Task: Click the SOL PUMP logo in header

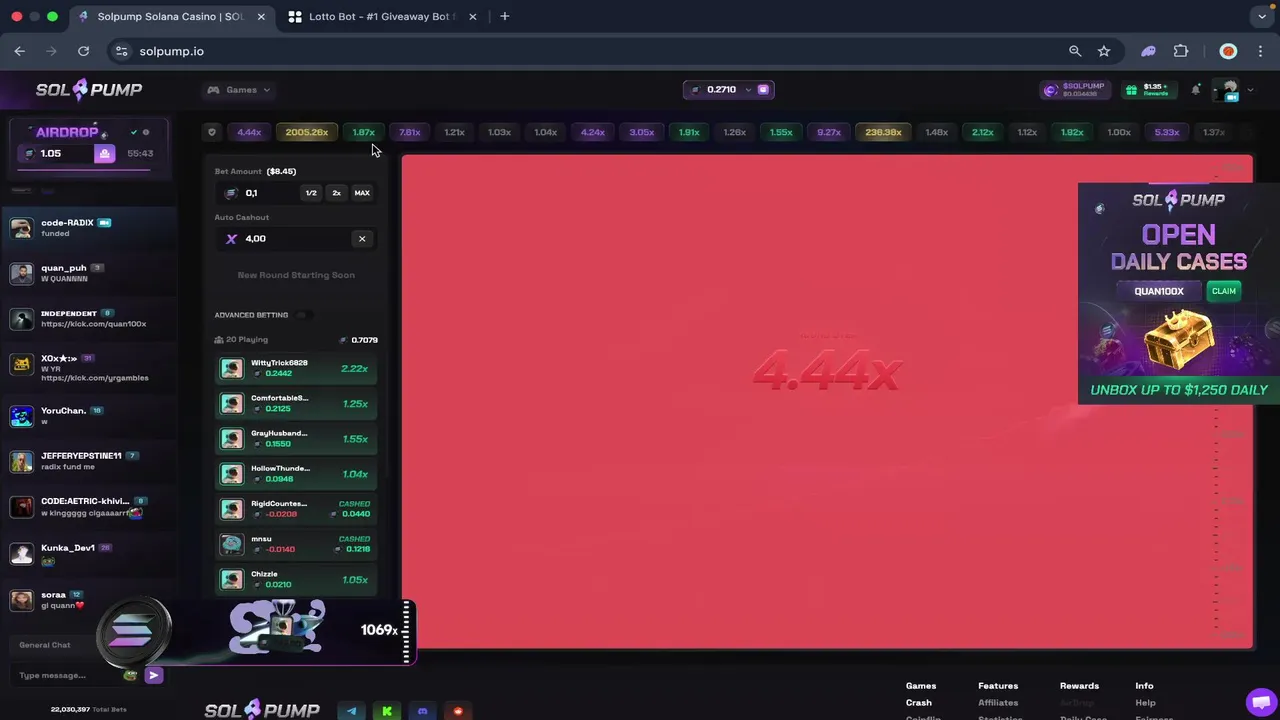Action: (x=89, y=90)
